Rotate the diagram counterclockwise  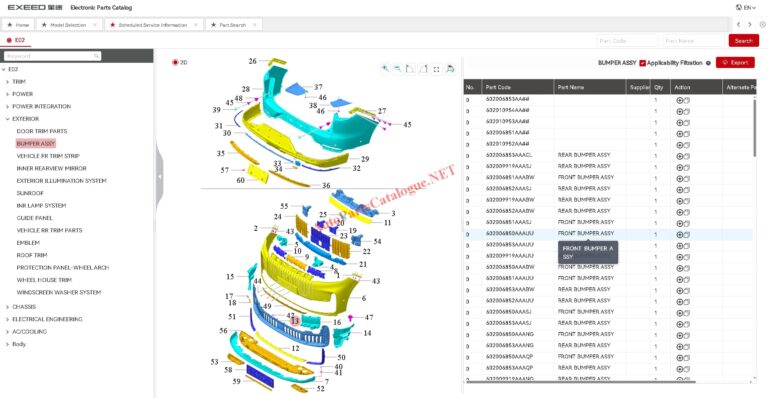(410, 69)
